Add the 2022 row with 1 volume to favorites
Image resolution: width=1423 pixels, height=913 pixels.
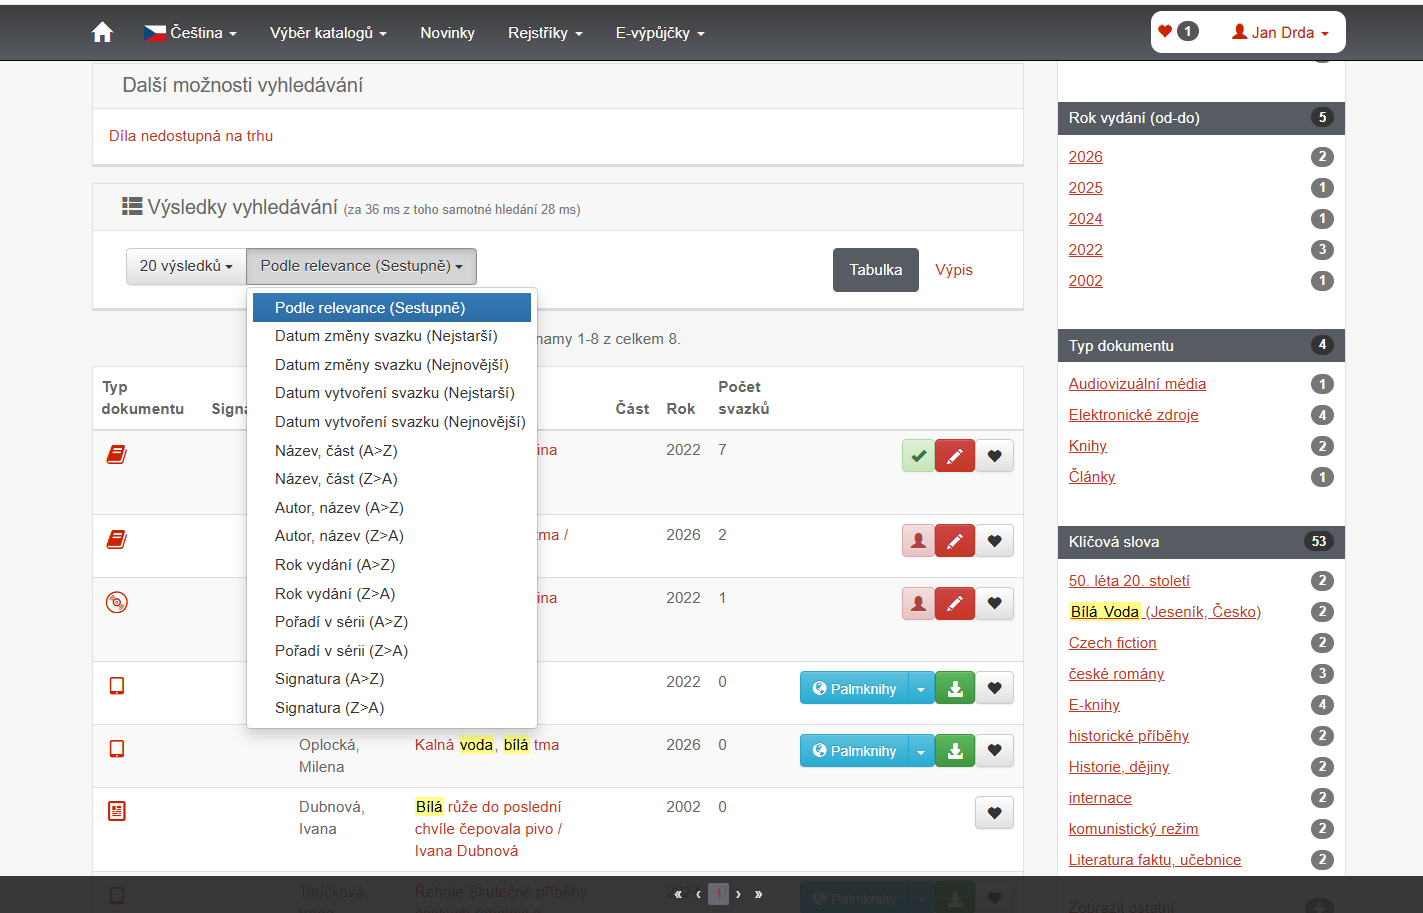(x=994, y=604)
